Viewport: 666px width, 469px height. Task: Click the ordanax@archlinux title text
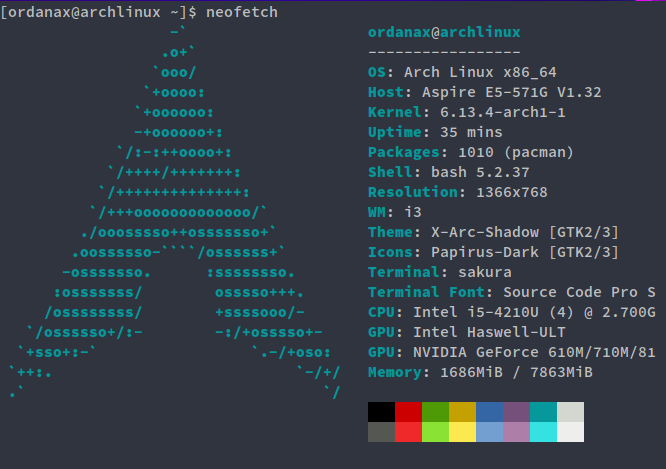click(x=444, y=32)
